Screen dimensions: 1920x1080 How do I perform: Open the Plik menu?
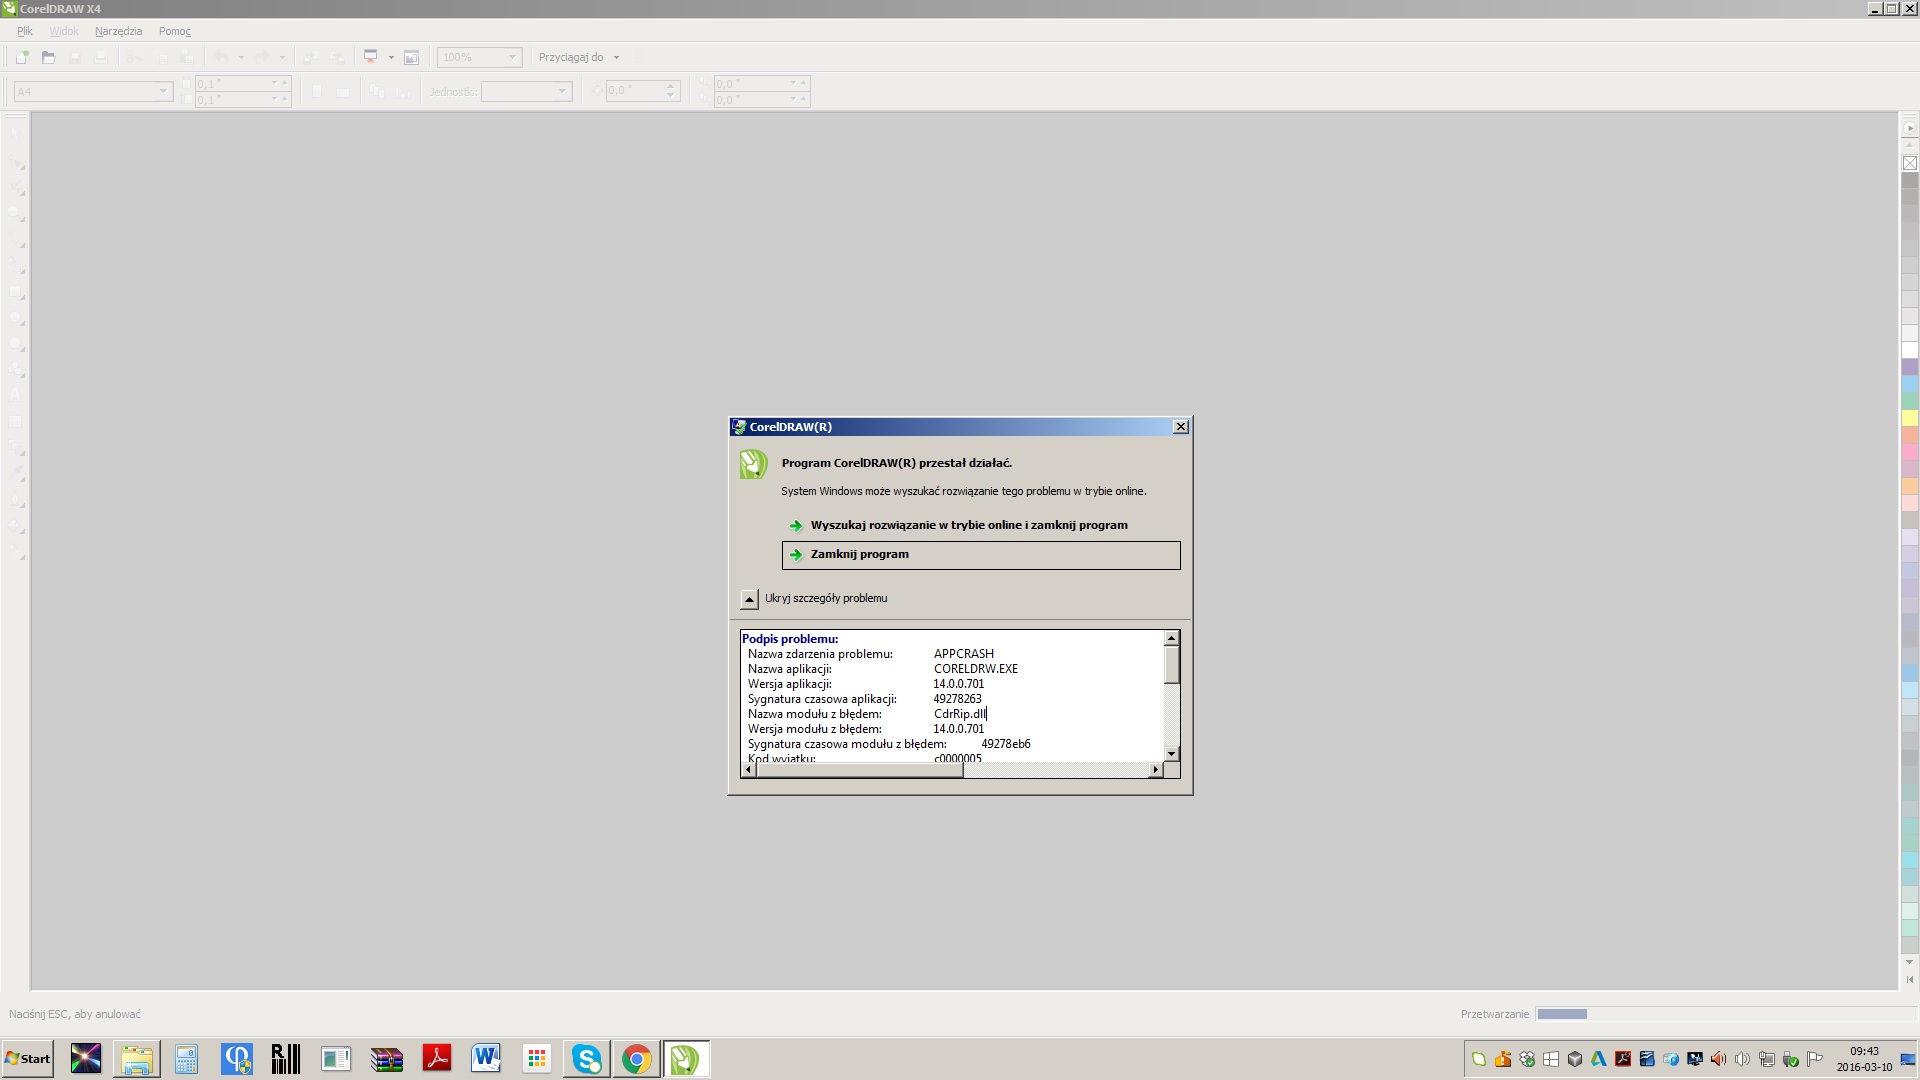pyautogui.click(x=25, y=31)
